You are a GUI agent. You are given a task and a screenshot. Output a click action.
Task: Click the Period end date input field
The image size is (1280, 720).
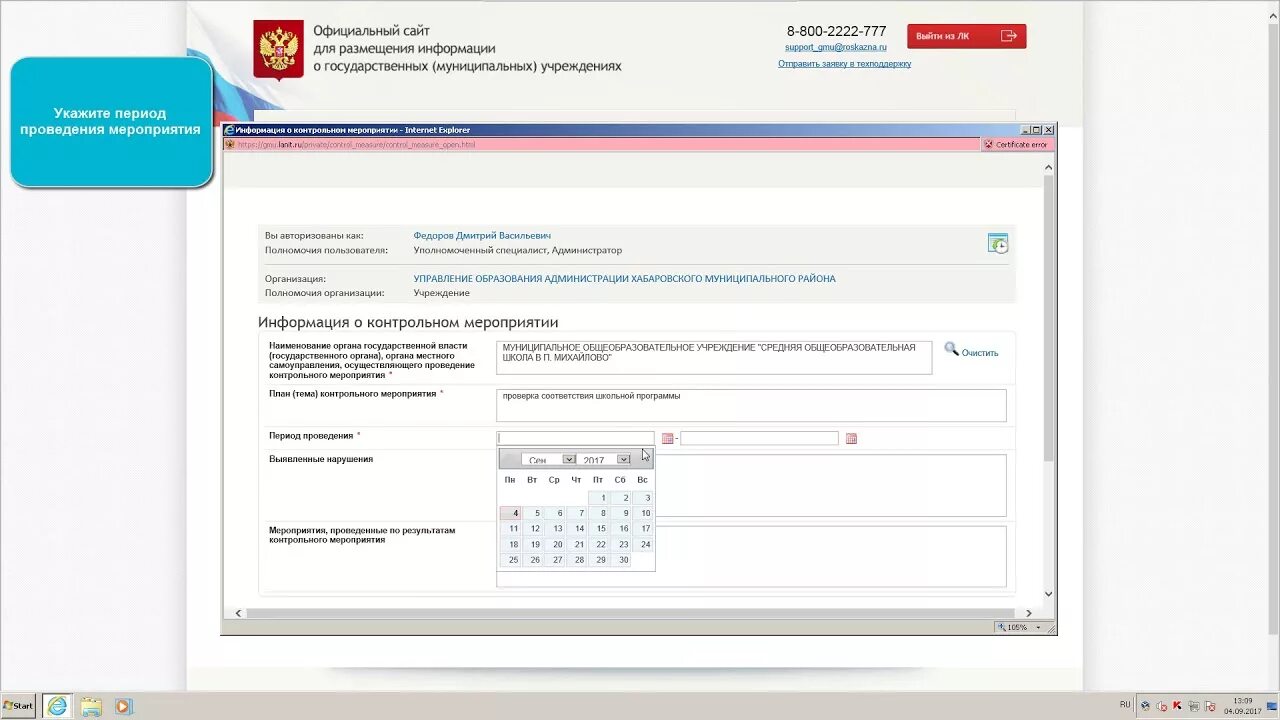[759, 438]
